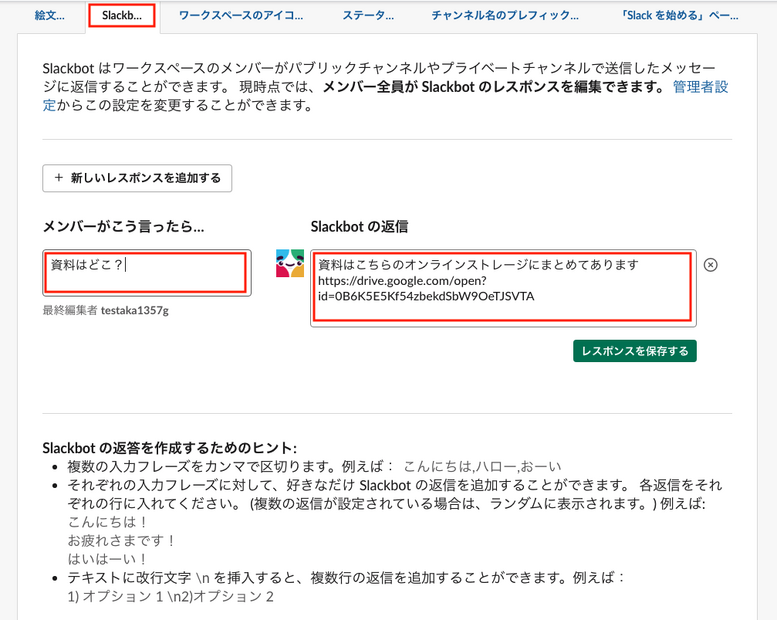777x620 pixels.
Task: Click the Slackbot の返答を作成するためのヒント heading
Action: pyautogui.click(x=169, y=448)
